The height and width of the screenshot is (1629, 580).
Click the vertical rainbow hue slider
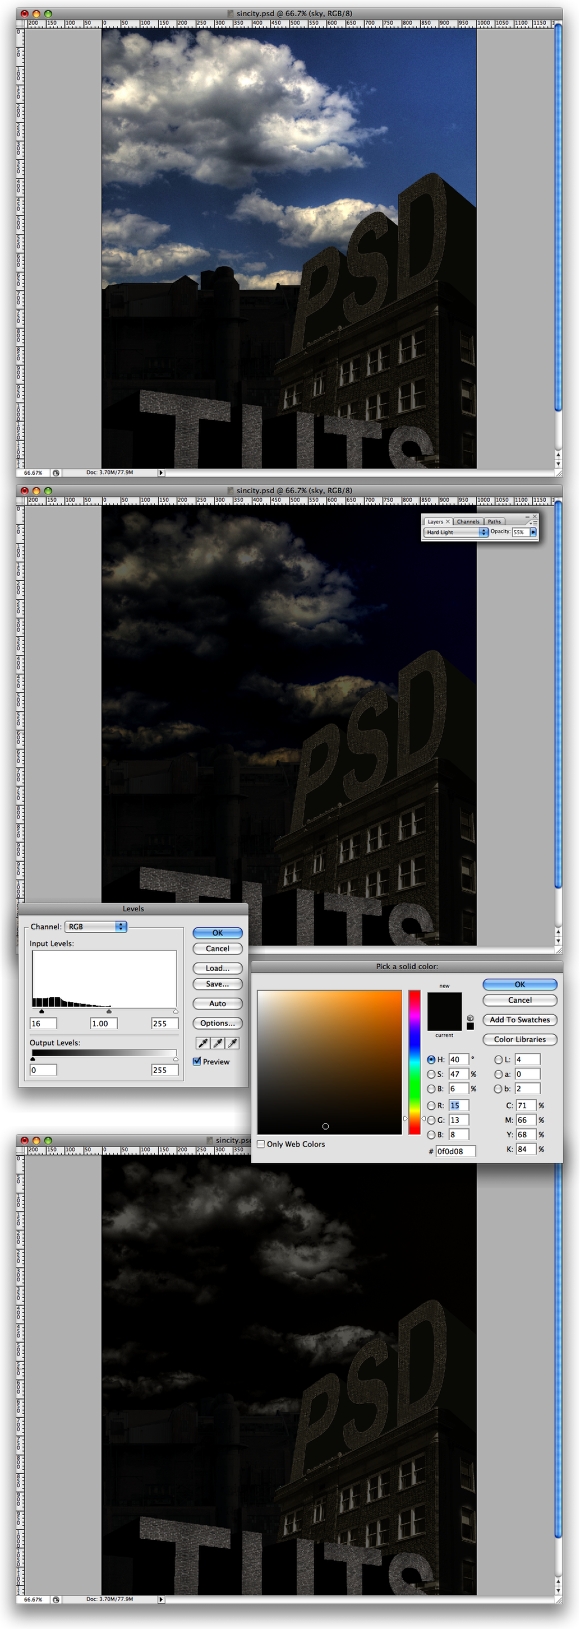[414, 1062]
